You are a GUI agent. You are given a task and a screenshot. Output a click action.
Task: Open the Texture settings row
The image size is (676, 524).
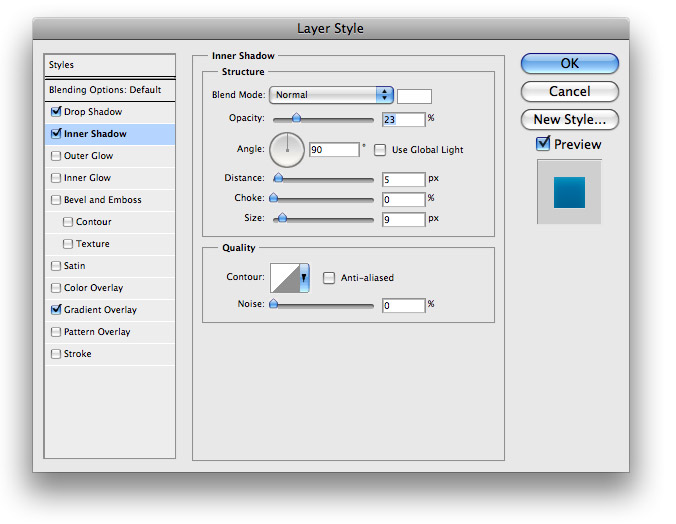pos(110,244)
